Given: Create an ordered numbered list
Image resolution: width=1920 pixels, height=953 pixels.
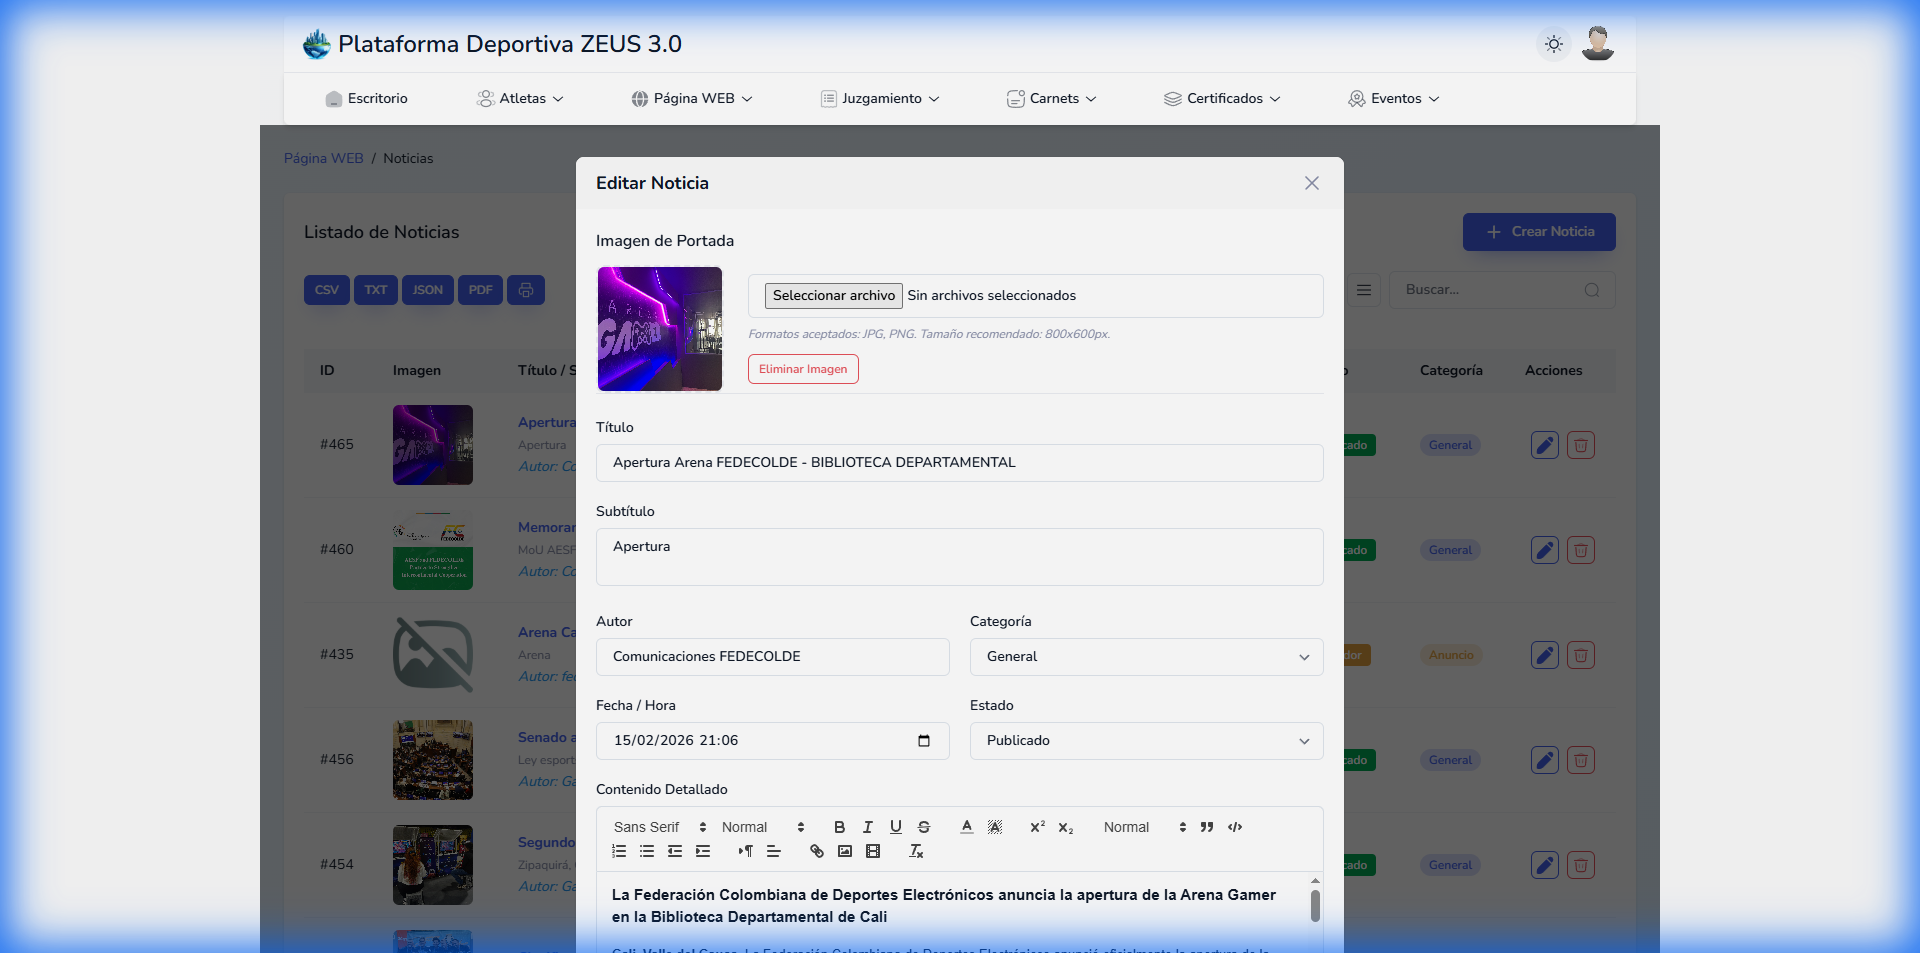Looking at the screenshot, I should click(x=619, y=851).
